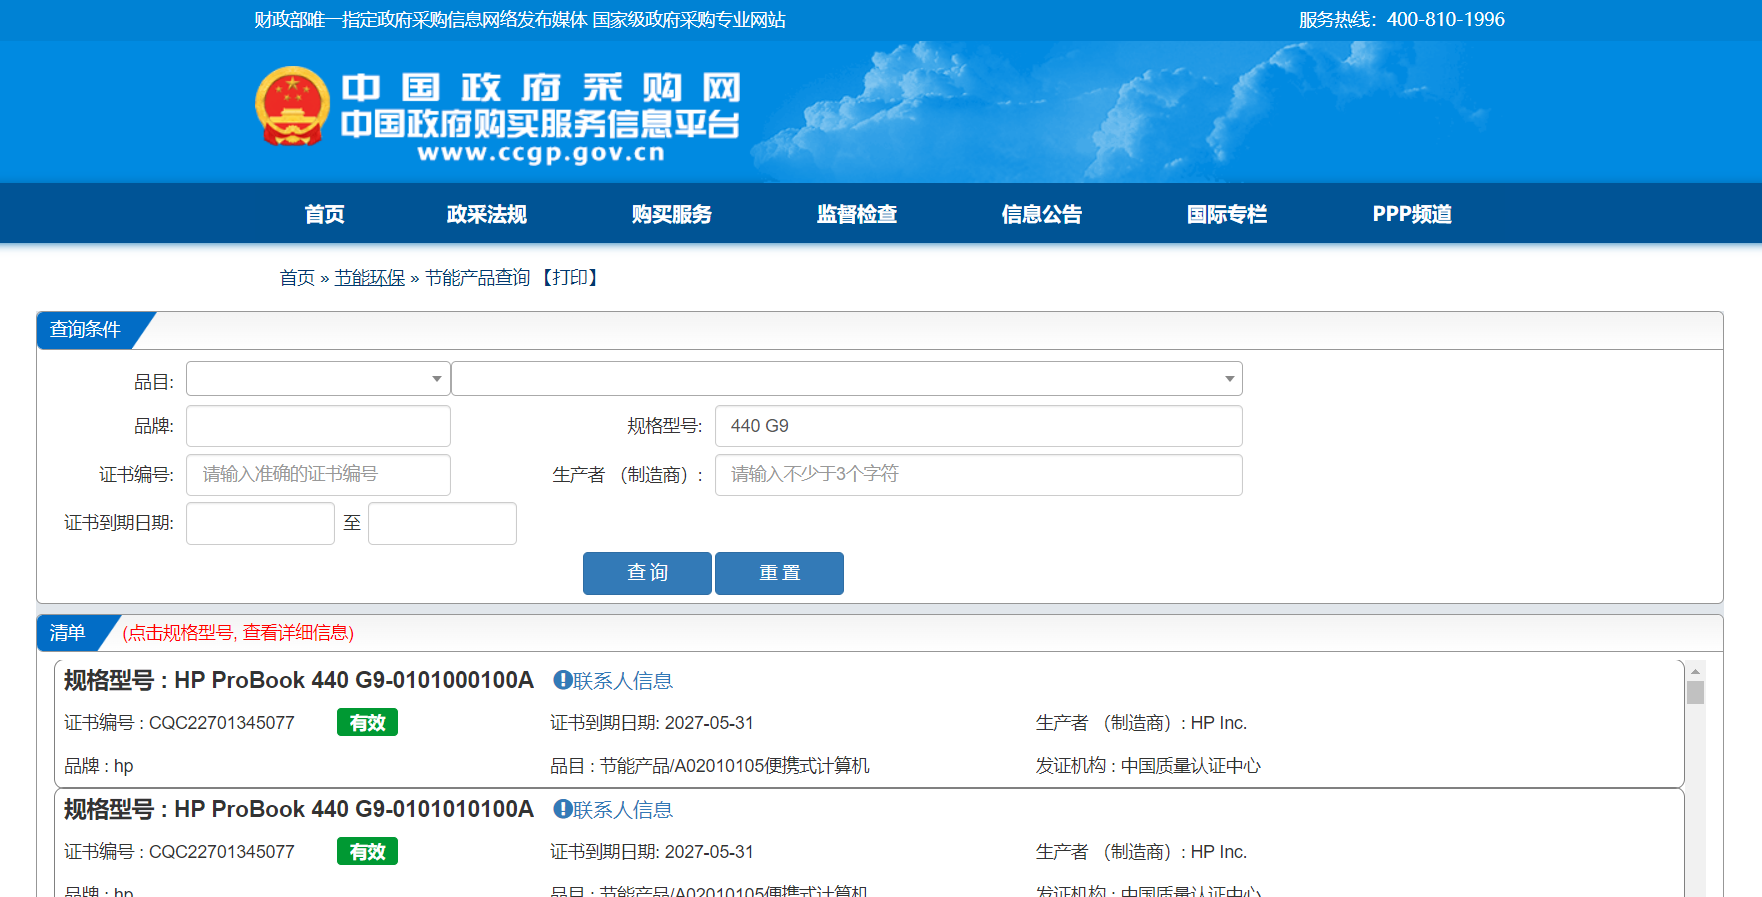Click the 节能产品查询 breadcrumb text

[477, 278]
